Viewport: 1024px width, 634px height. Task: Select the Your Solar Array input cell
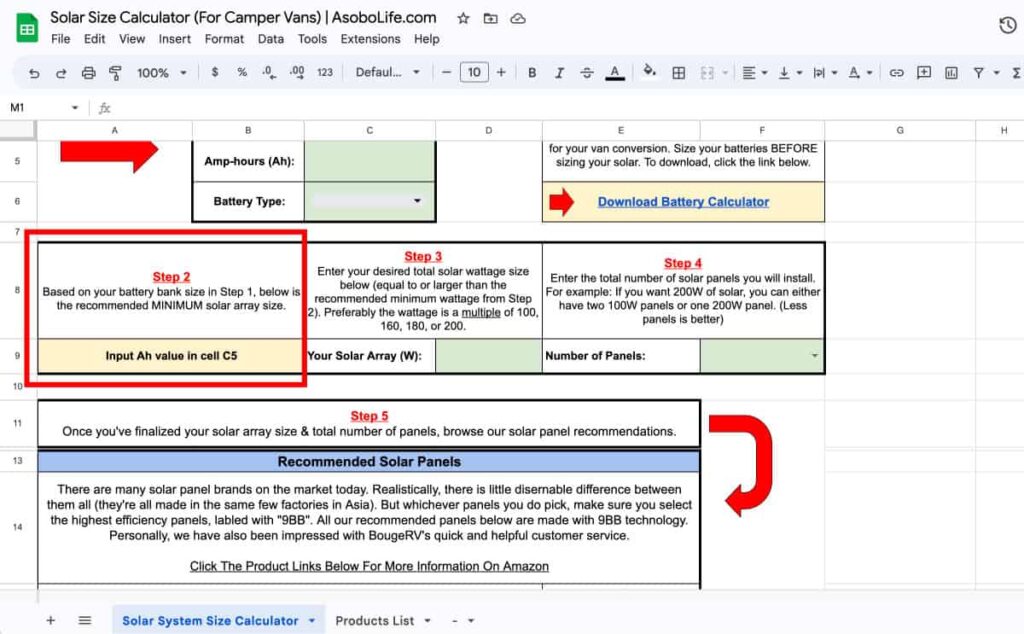[x=488, y=356]
